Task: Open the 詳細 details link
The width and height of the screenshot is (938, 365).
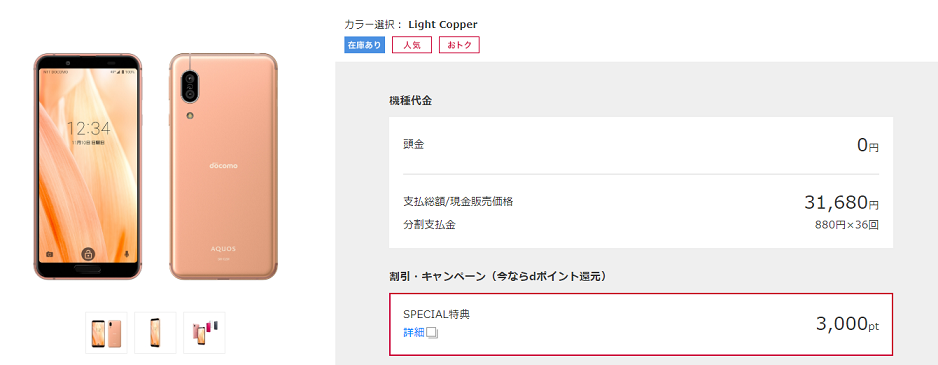Action: (414, 333)
